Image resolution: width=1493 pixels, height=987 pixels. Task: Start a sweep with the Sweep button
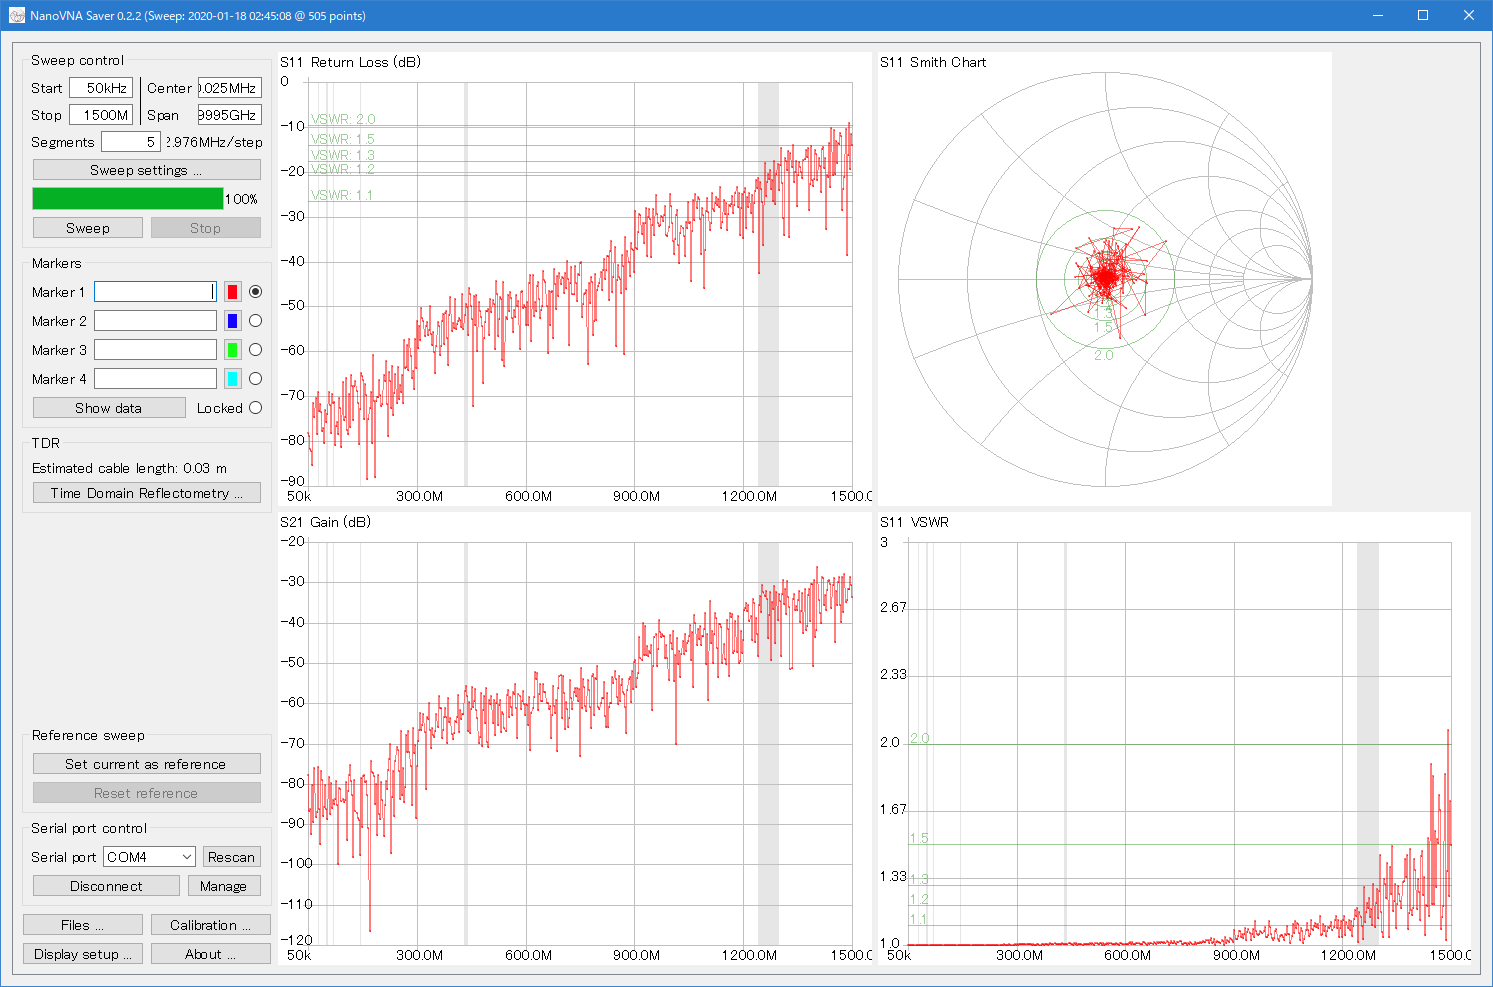point(88,228)
